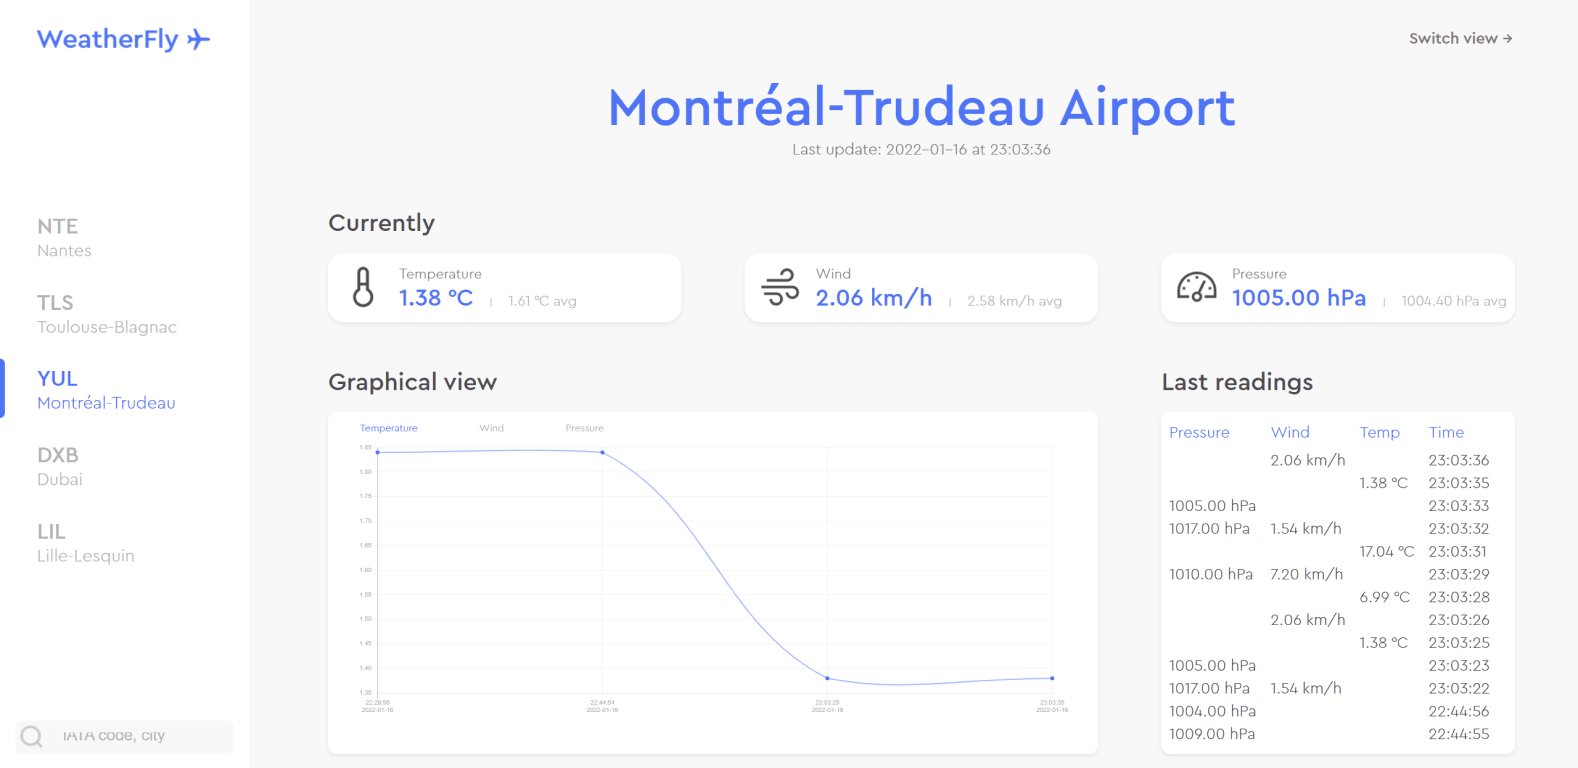
Task: Select NTE Nantes airport in sidebar
Action: pyautogui.click(x=65, y=237)
